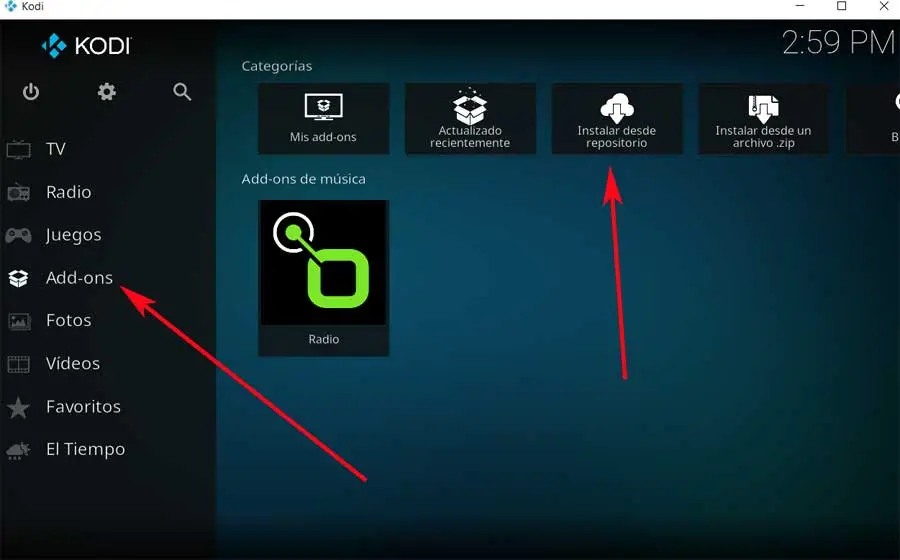900x560 pixels.
Task: Open search with the magnifier icon
Action: [x=182, y=92]
